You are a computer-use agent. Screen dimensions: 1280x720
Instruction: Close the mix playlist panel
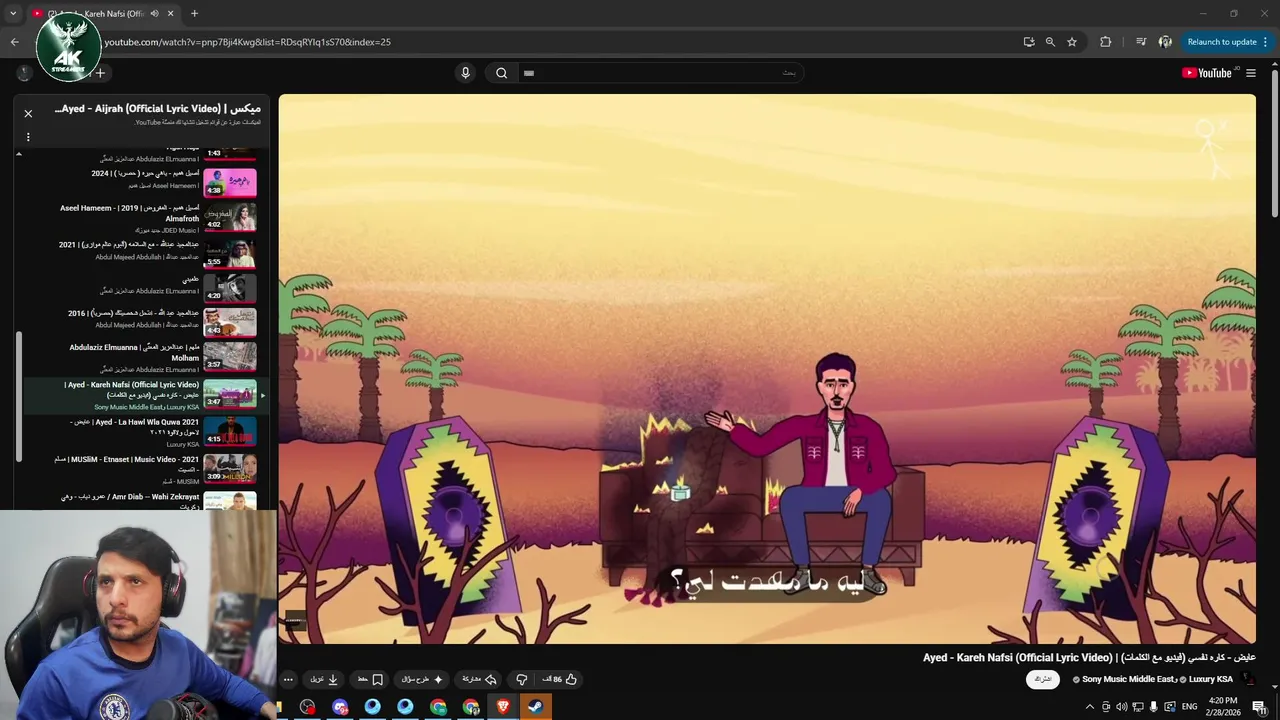point(28,113)
